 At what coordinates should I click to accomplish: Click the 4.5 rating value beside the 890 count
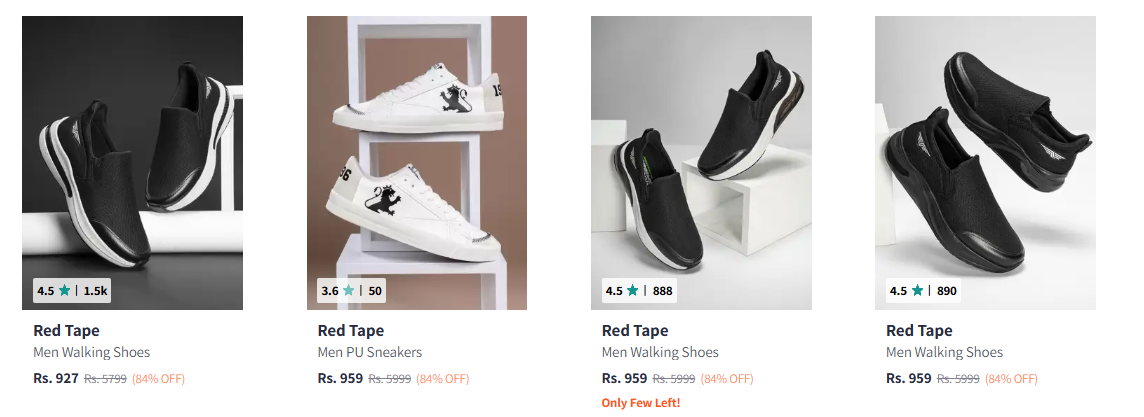click(898, 291)
